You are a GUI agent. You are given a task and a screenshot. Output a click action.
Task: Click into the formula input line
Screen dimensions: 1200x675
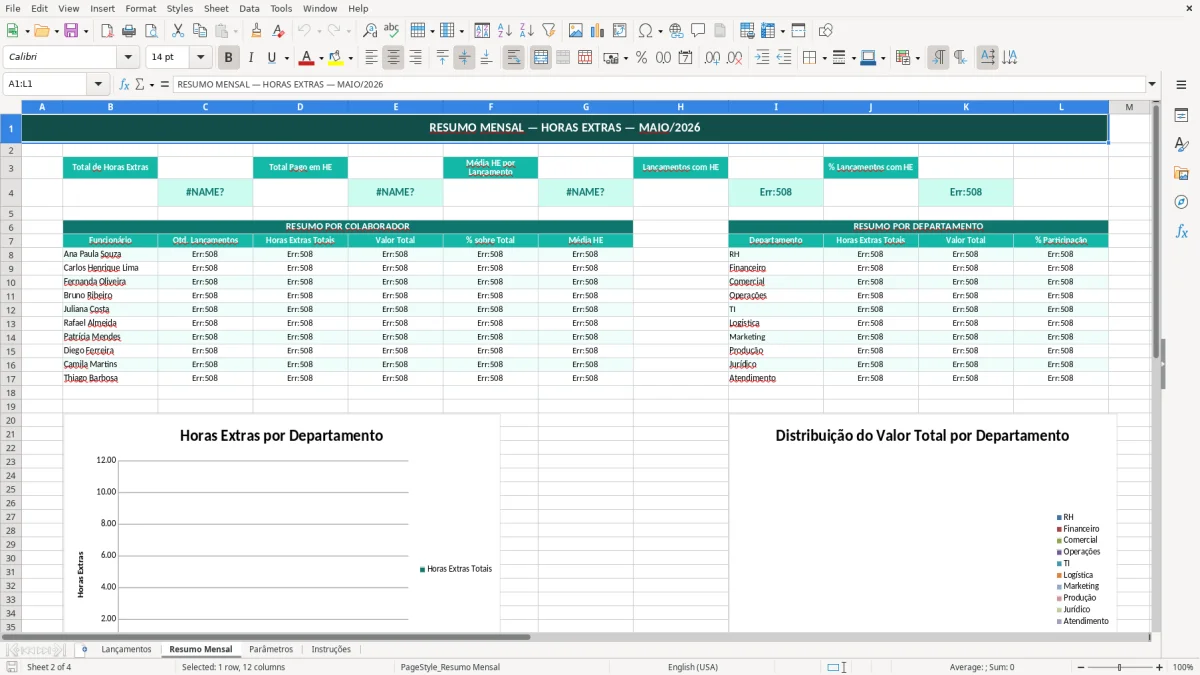[x=659, y=85]
